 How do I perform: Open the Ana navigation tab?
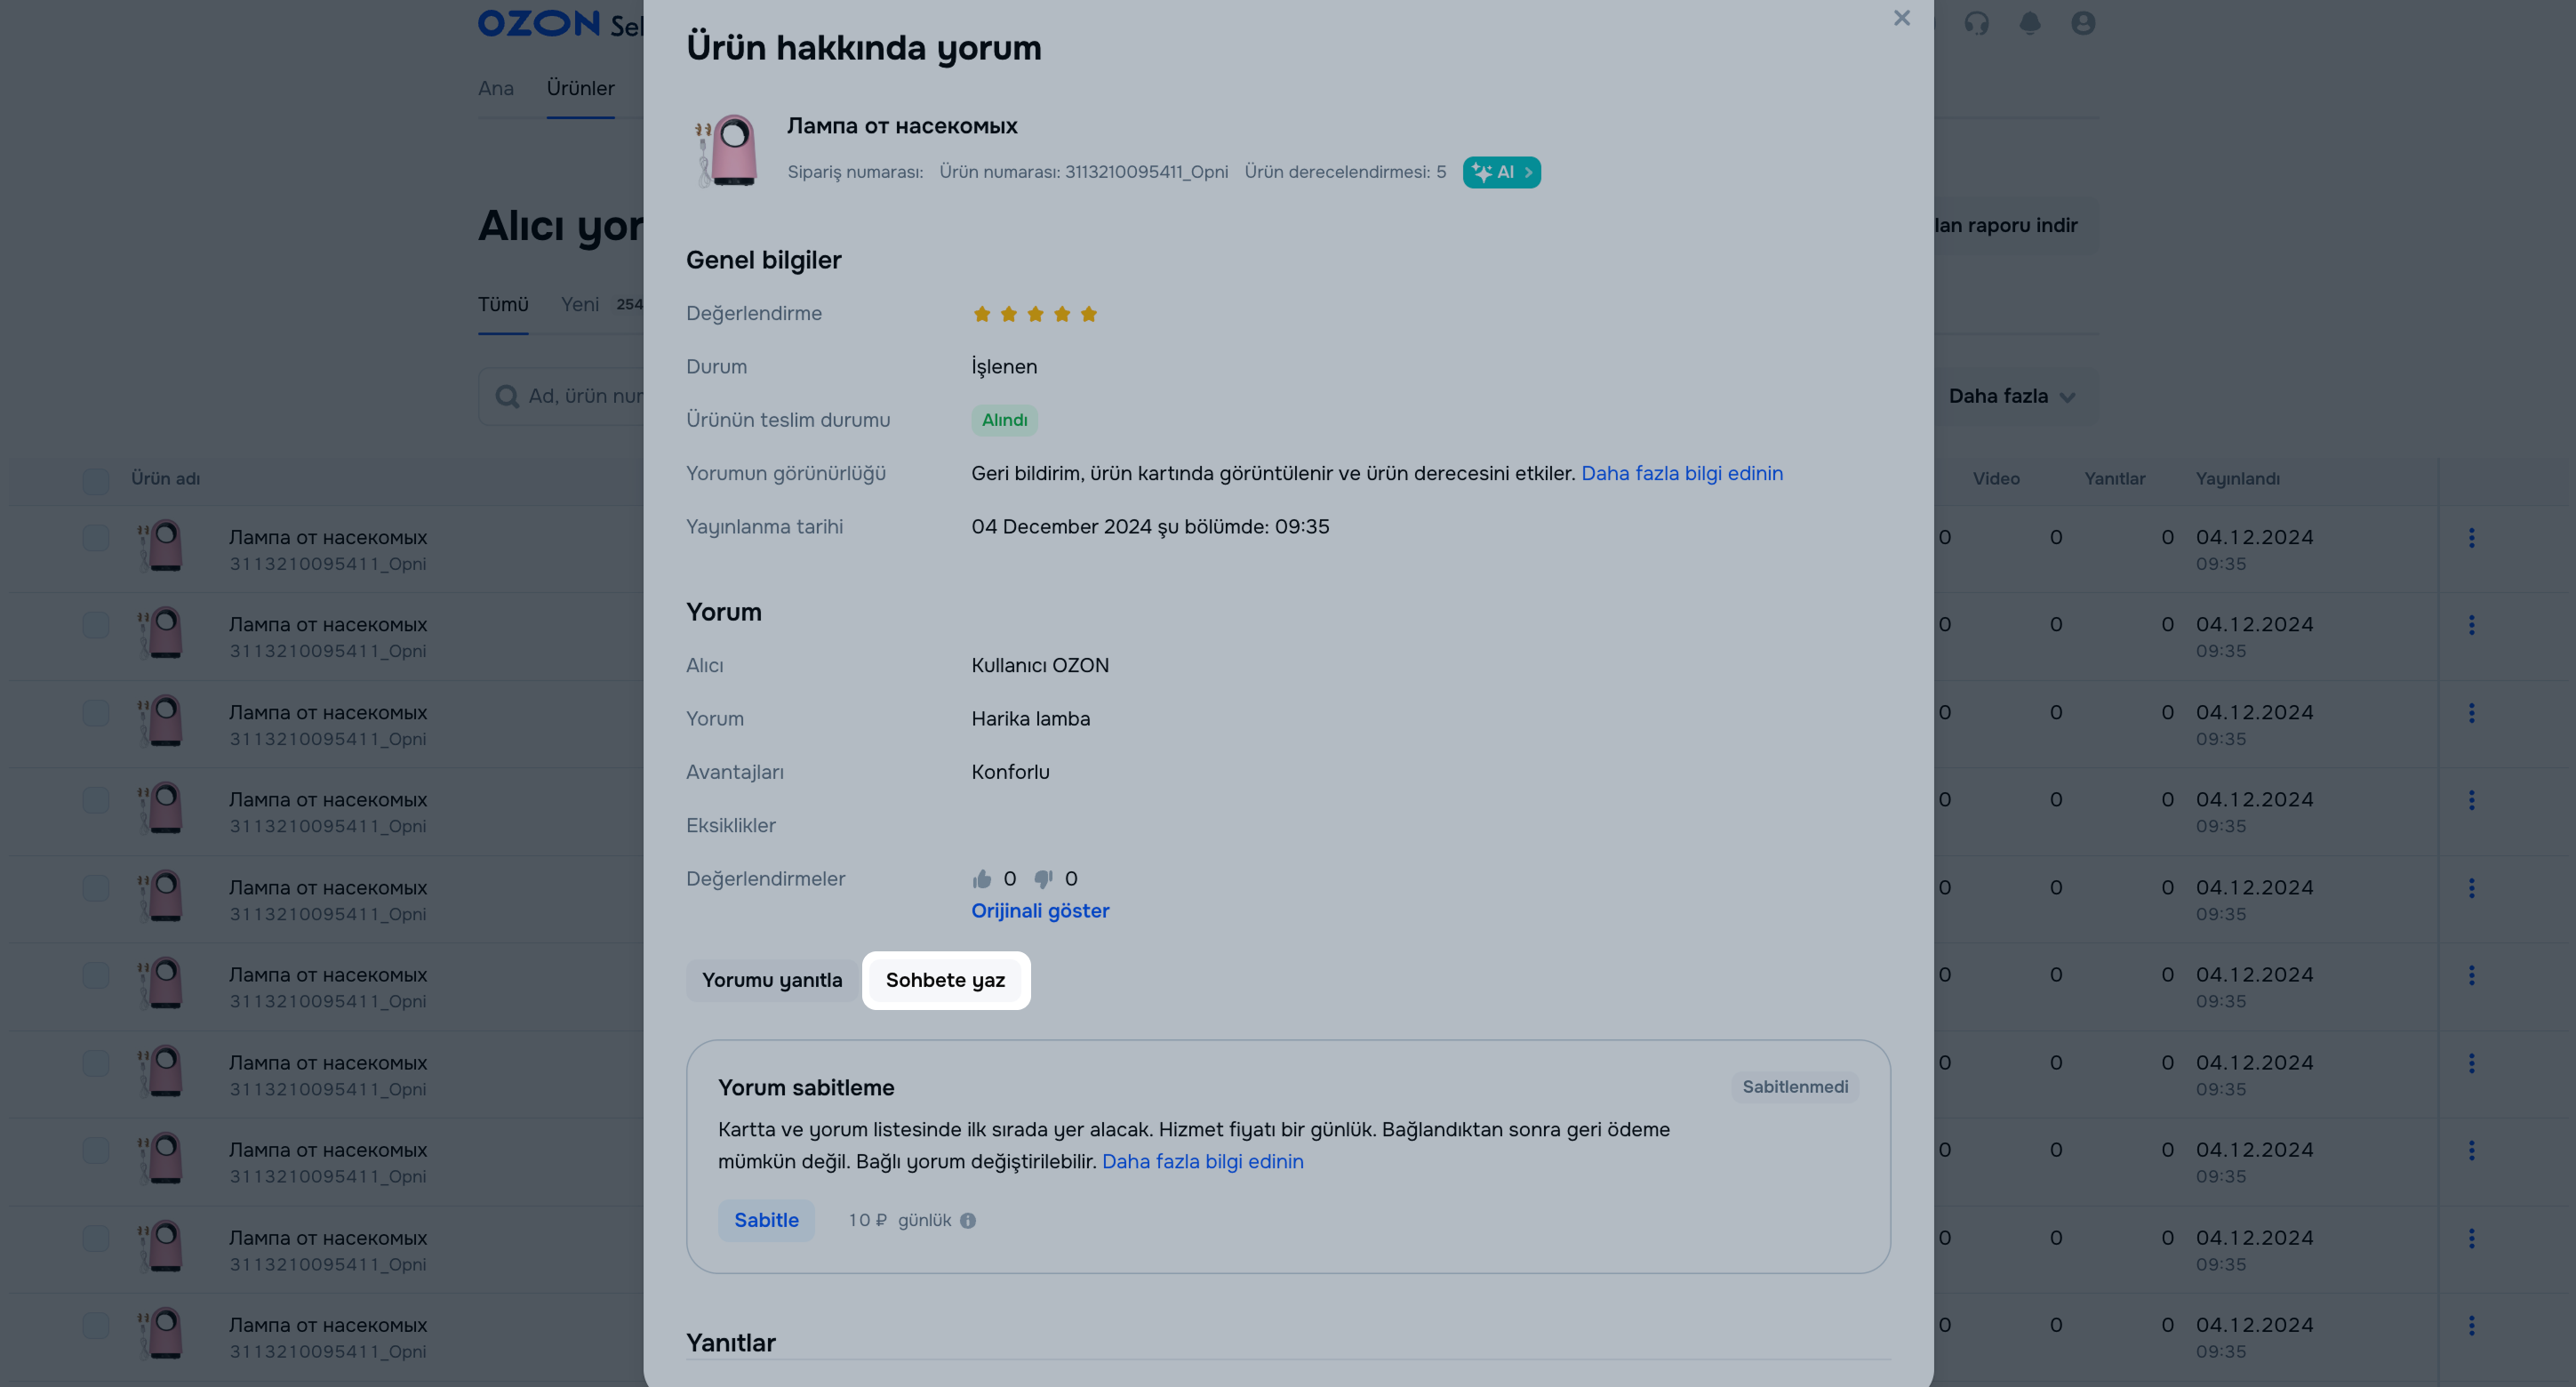click(496, 88)
